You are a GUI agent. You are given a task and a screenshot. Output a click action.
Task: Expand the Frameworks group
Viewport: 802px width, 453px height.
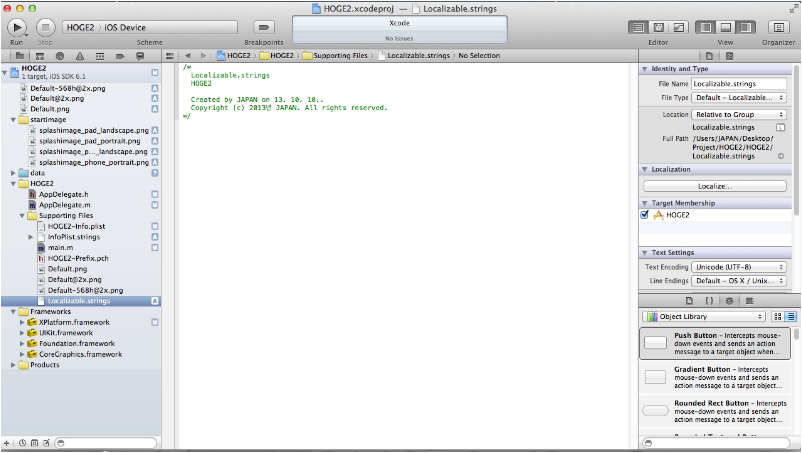(x=12, y=312)
